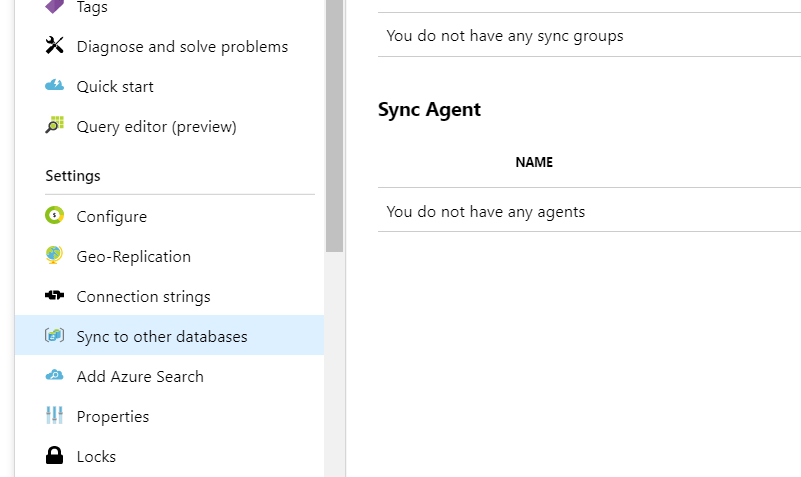The height and width of the screenshot is (477, 801).
Task: Click the sidebar vertical scrollbar thumb
Action: (334, 126)
